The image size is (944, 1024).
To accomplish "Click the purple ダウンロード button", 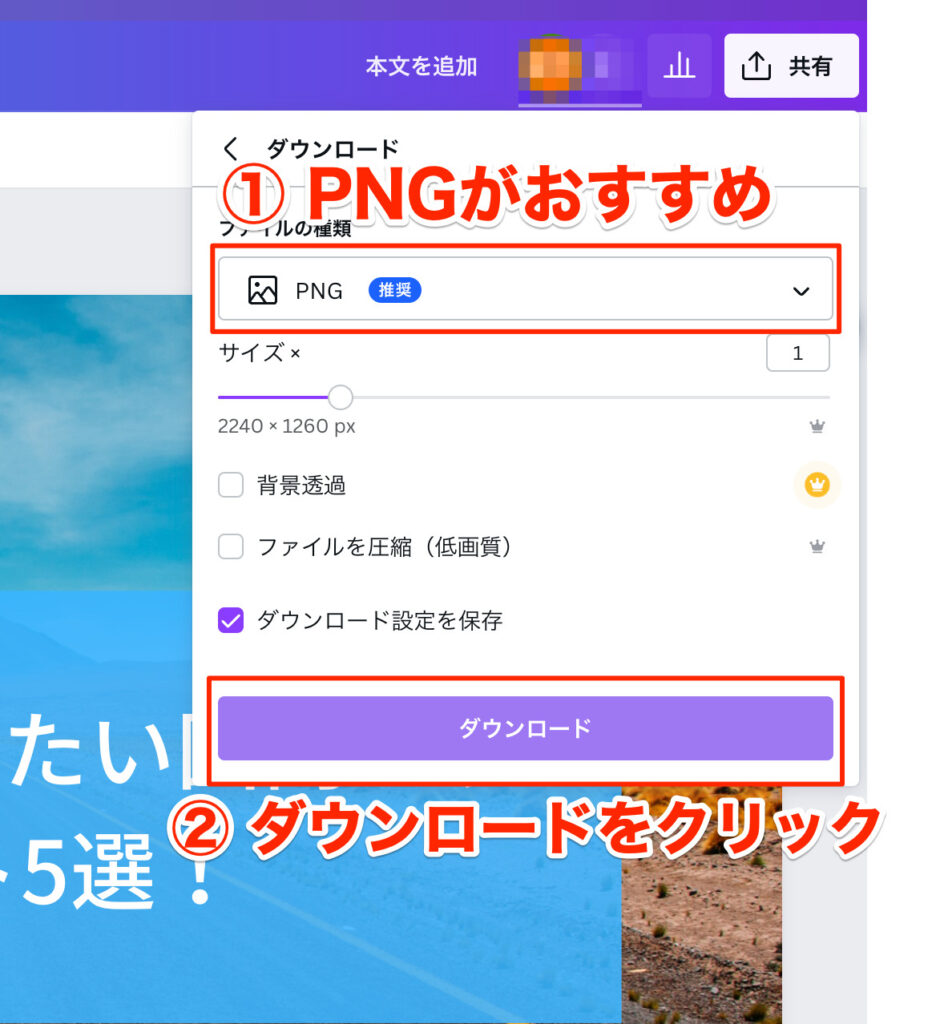I will [x=525, y=728].
